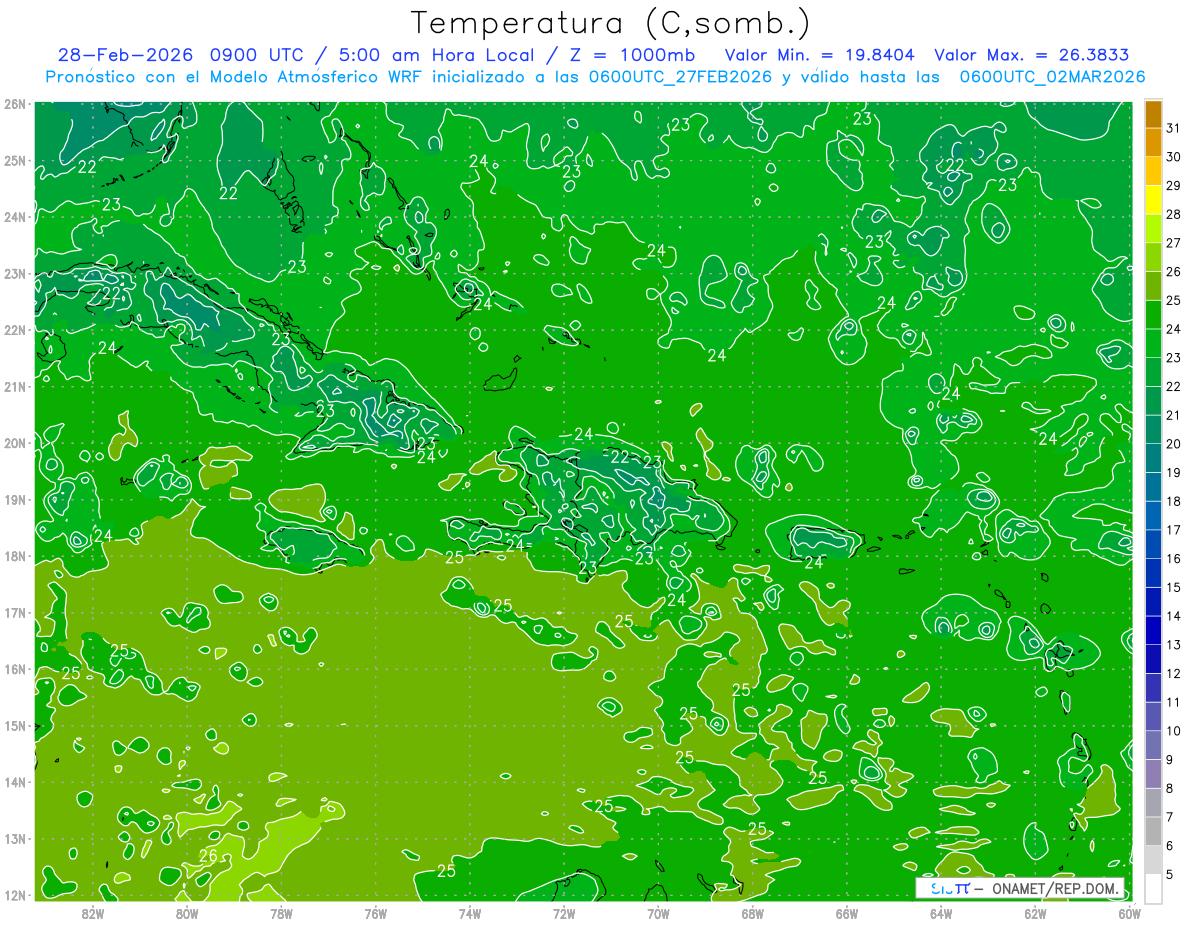Click the 76W longitude axis label

tap(375, 913)
